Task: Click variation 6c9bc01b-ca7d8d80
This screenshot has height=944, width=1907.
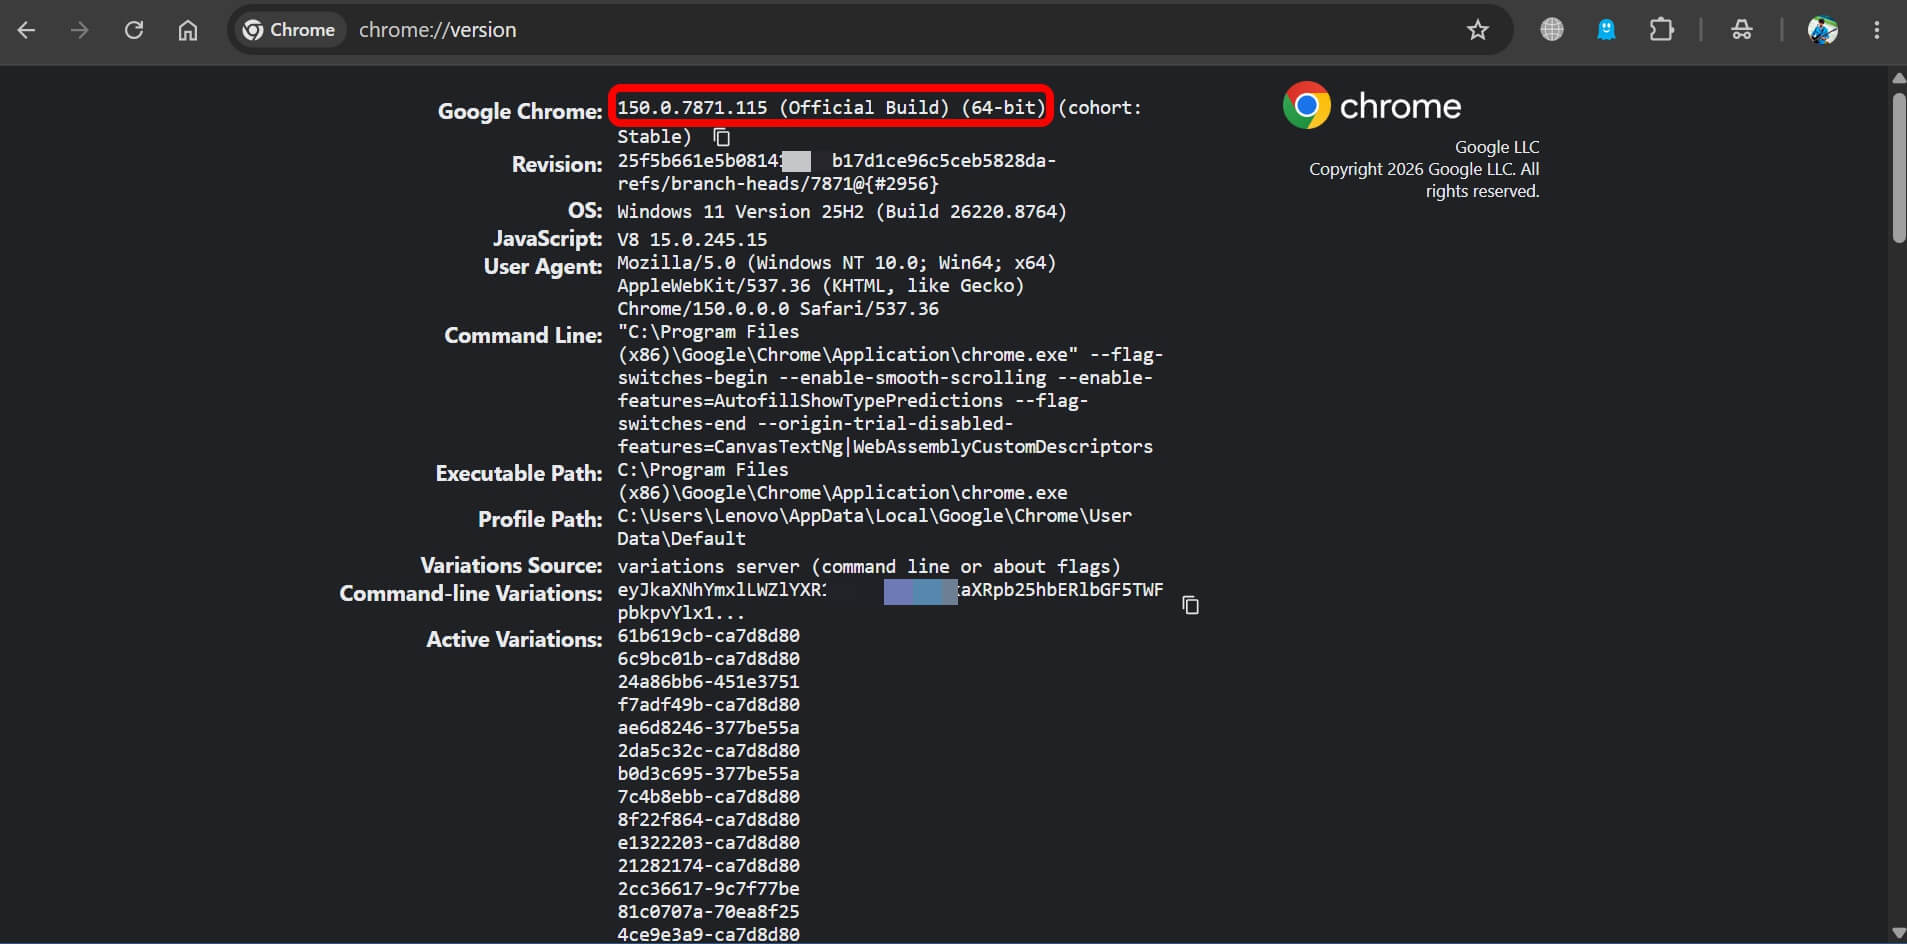Action: tap(708, 658)
